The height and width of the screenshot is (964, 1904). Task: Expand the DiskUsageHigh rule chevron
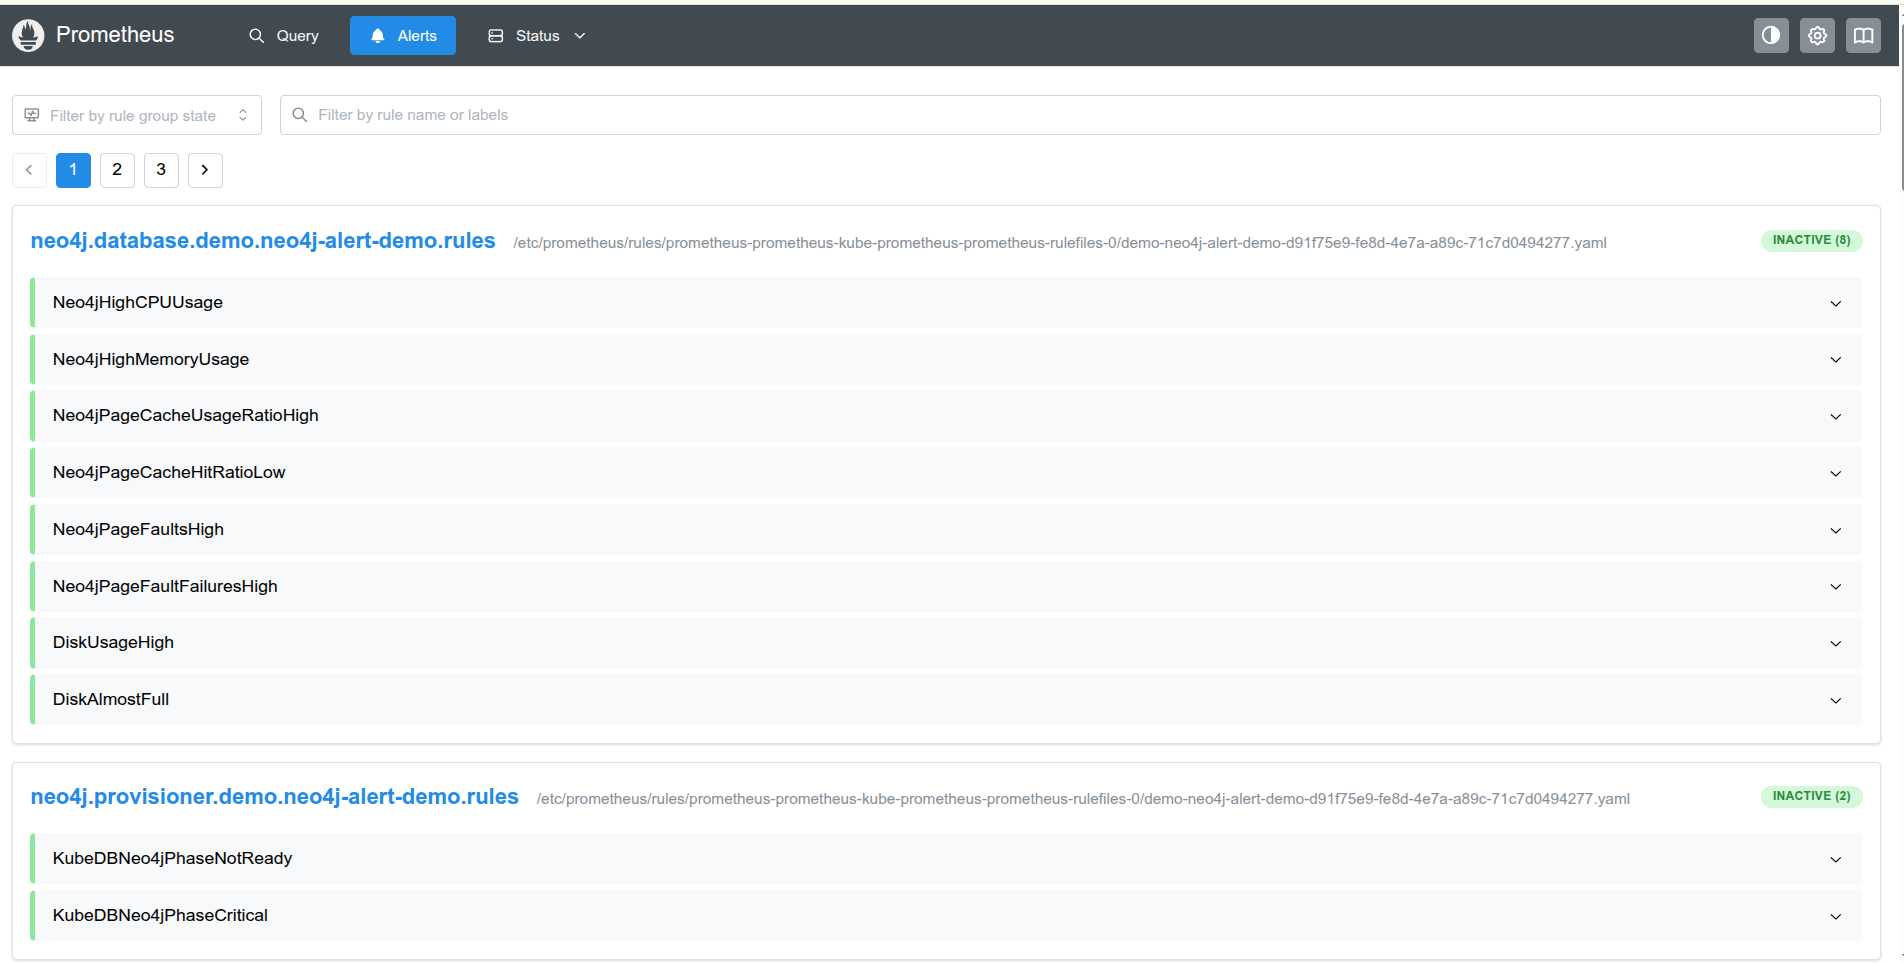coord(1836,643)
